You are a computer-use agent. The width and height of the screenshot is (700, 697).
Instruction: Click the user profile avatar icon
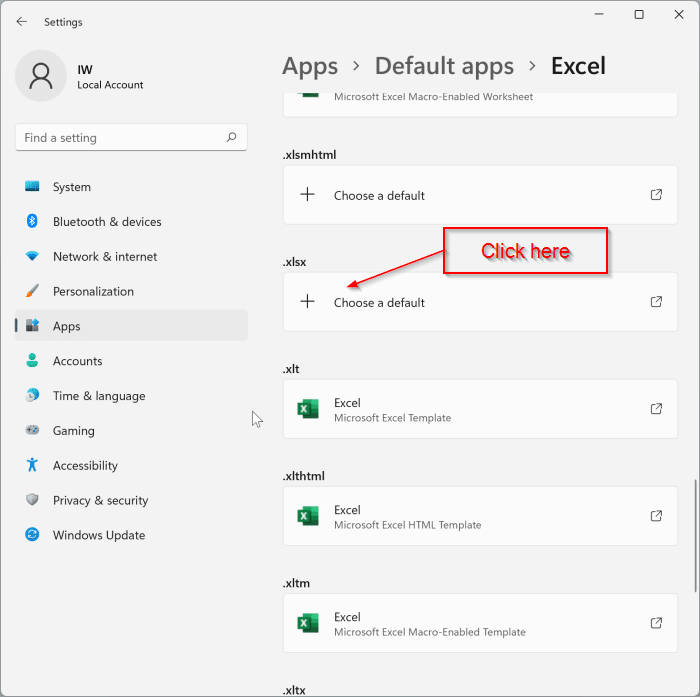41,75
